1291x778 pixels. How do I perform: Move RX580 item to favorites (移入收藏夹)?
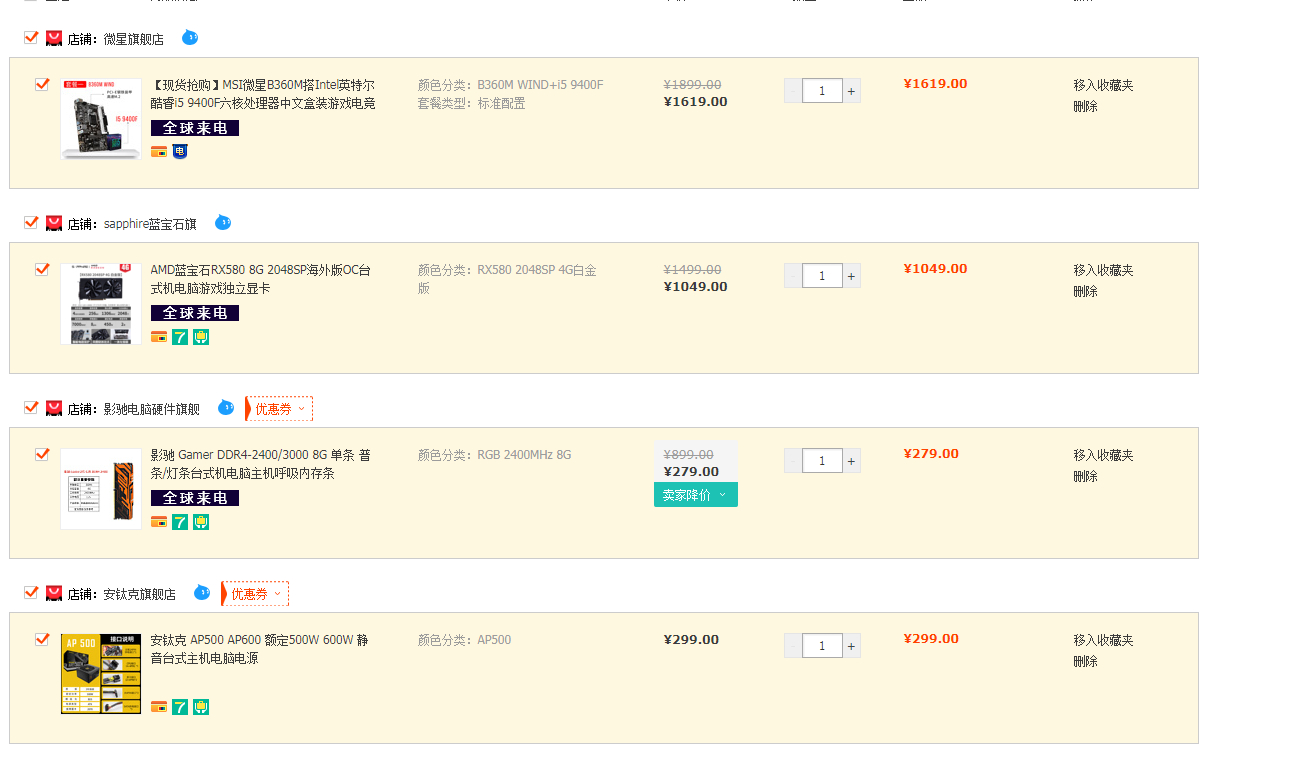coord(1103,270)
